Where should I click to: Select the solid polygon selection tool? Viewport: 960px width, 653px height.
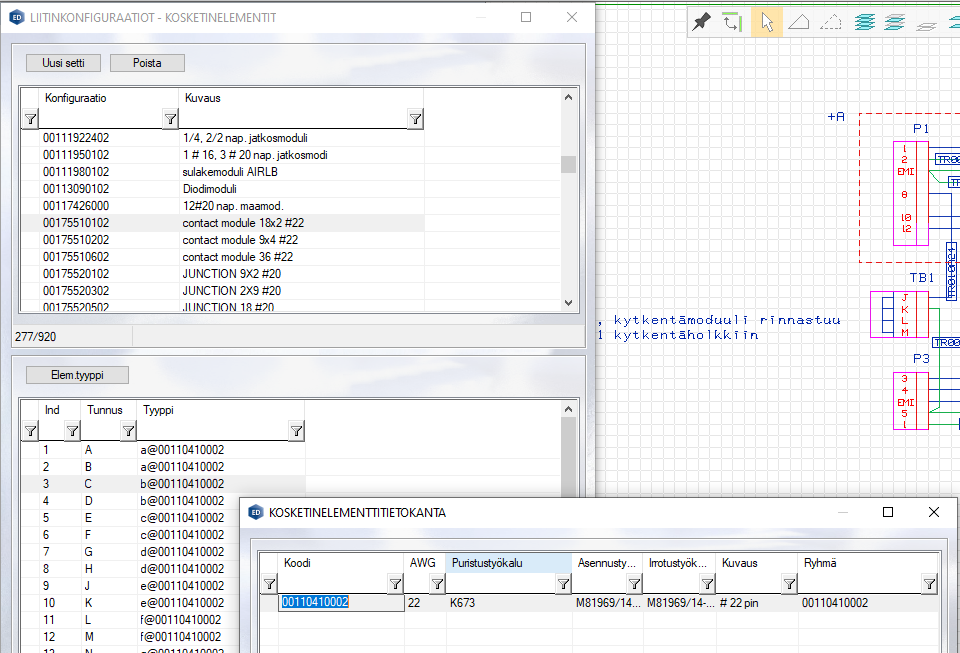click(x=799, y=22)
